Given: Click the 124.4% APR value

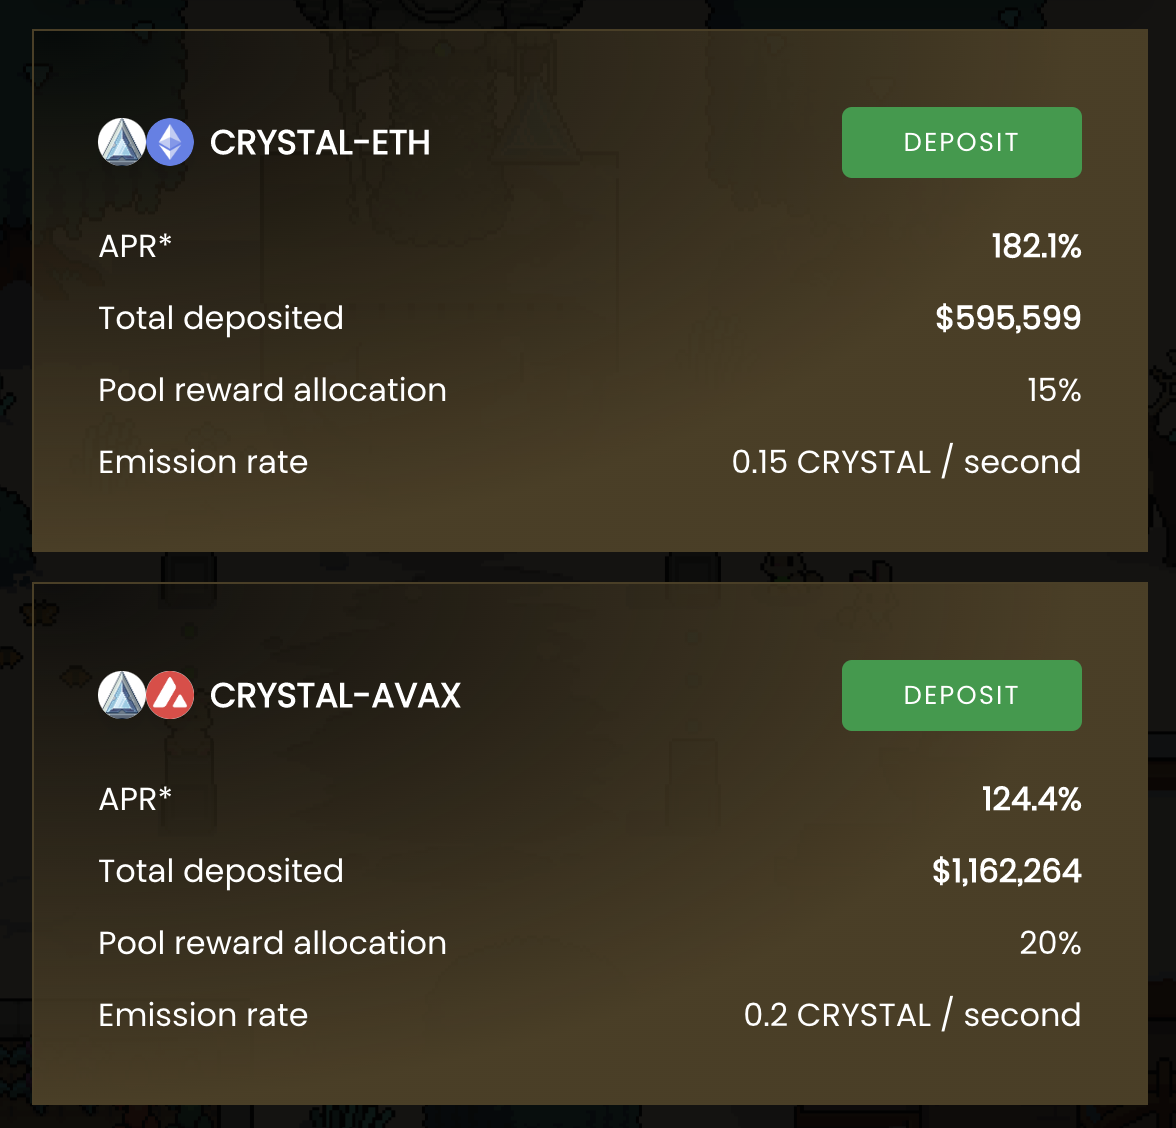Looking at the screenshot, I should click(1032, 799).
